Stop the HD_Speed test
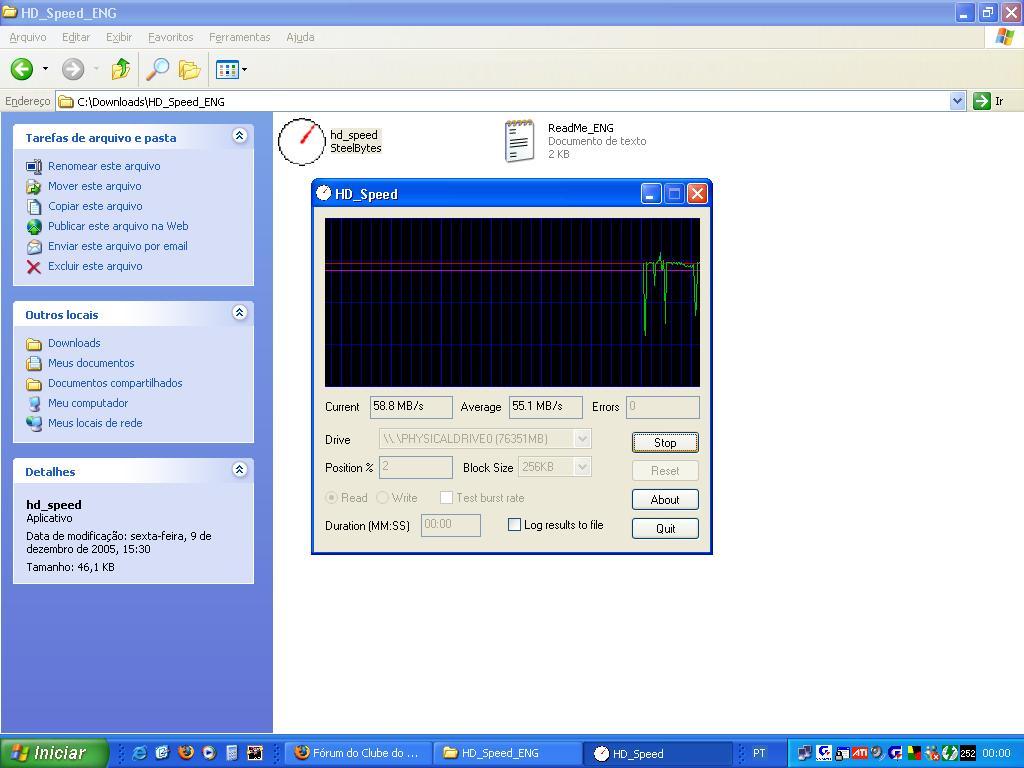Image resolution: width=1024 pixels, height=768 pixels. tap(665, 443)
